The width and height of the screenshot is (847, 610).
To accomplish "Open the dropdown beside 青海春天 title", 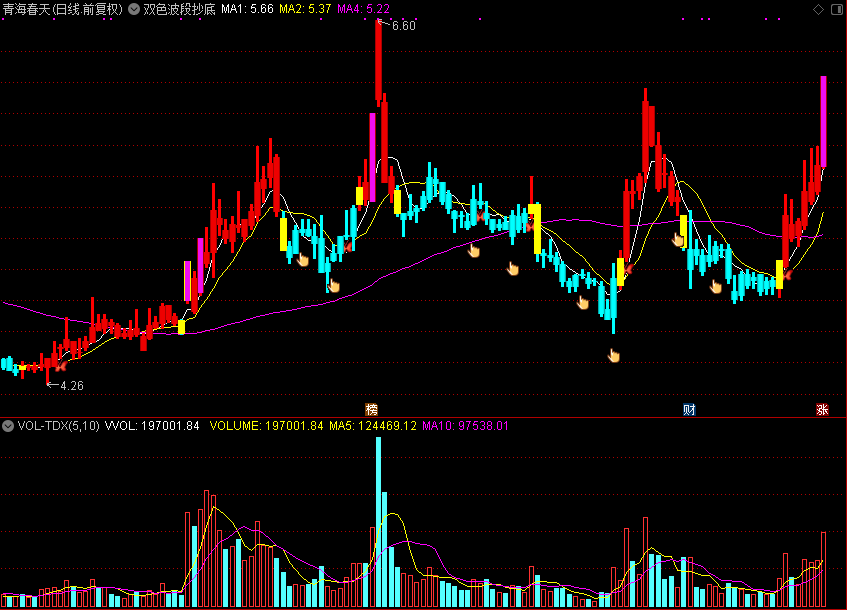I will click(x=134, y=9).
